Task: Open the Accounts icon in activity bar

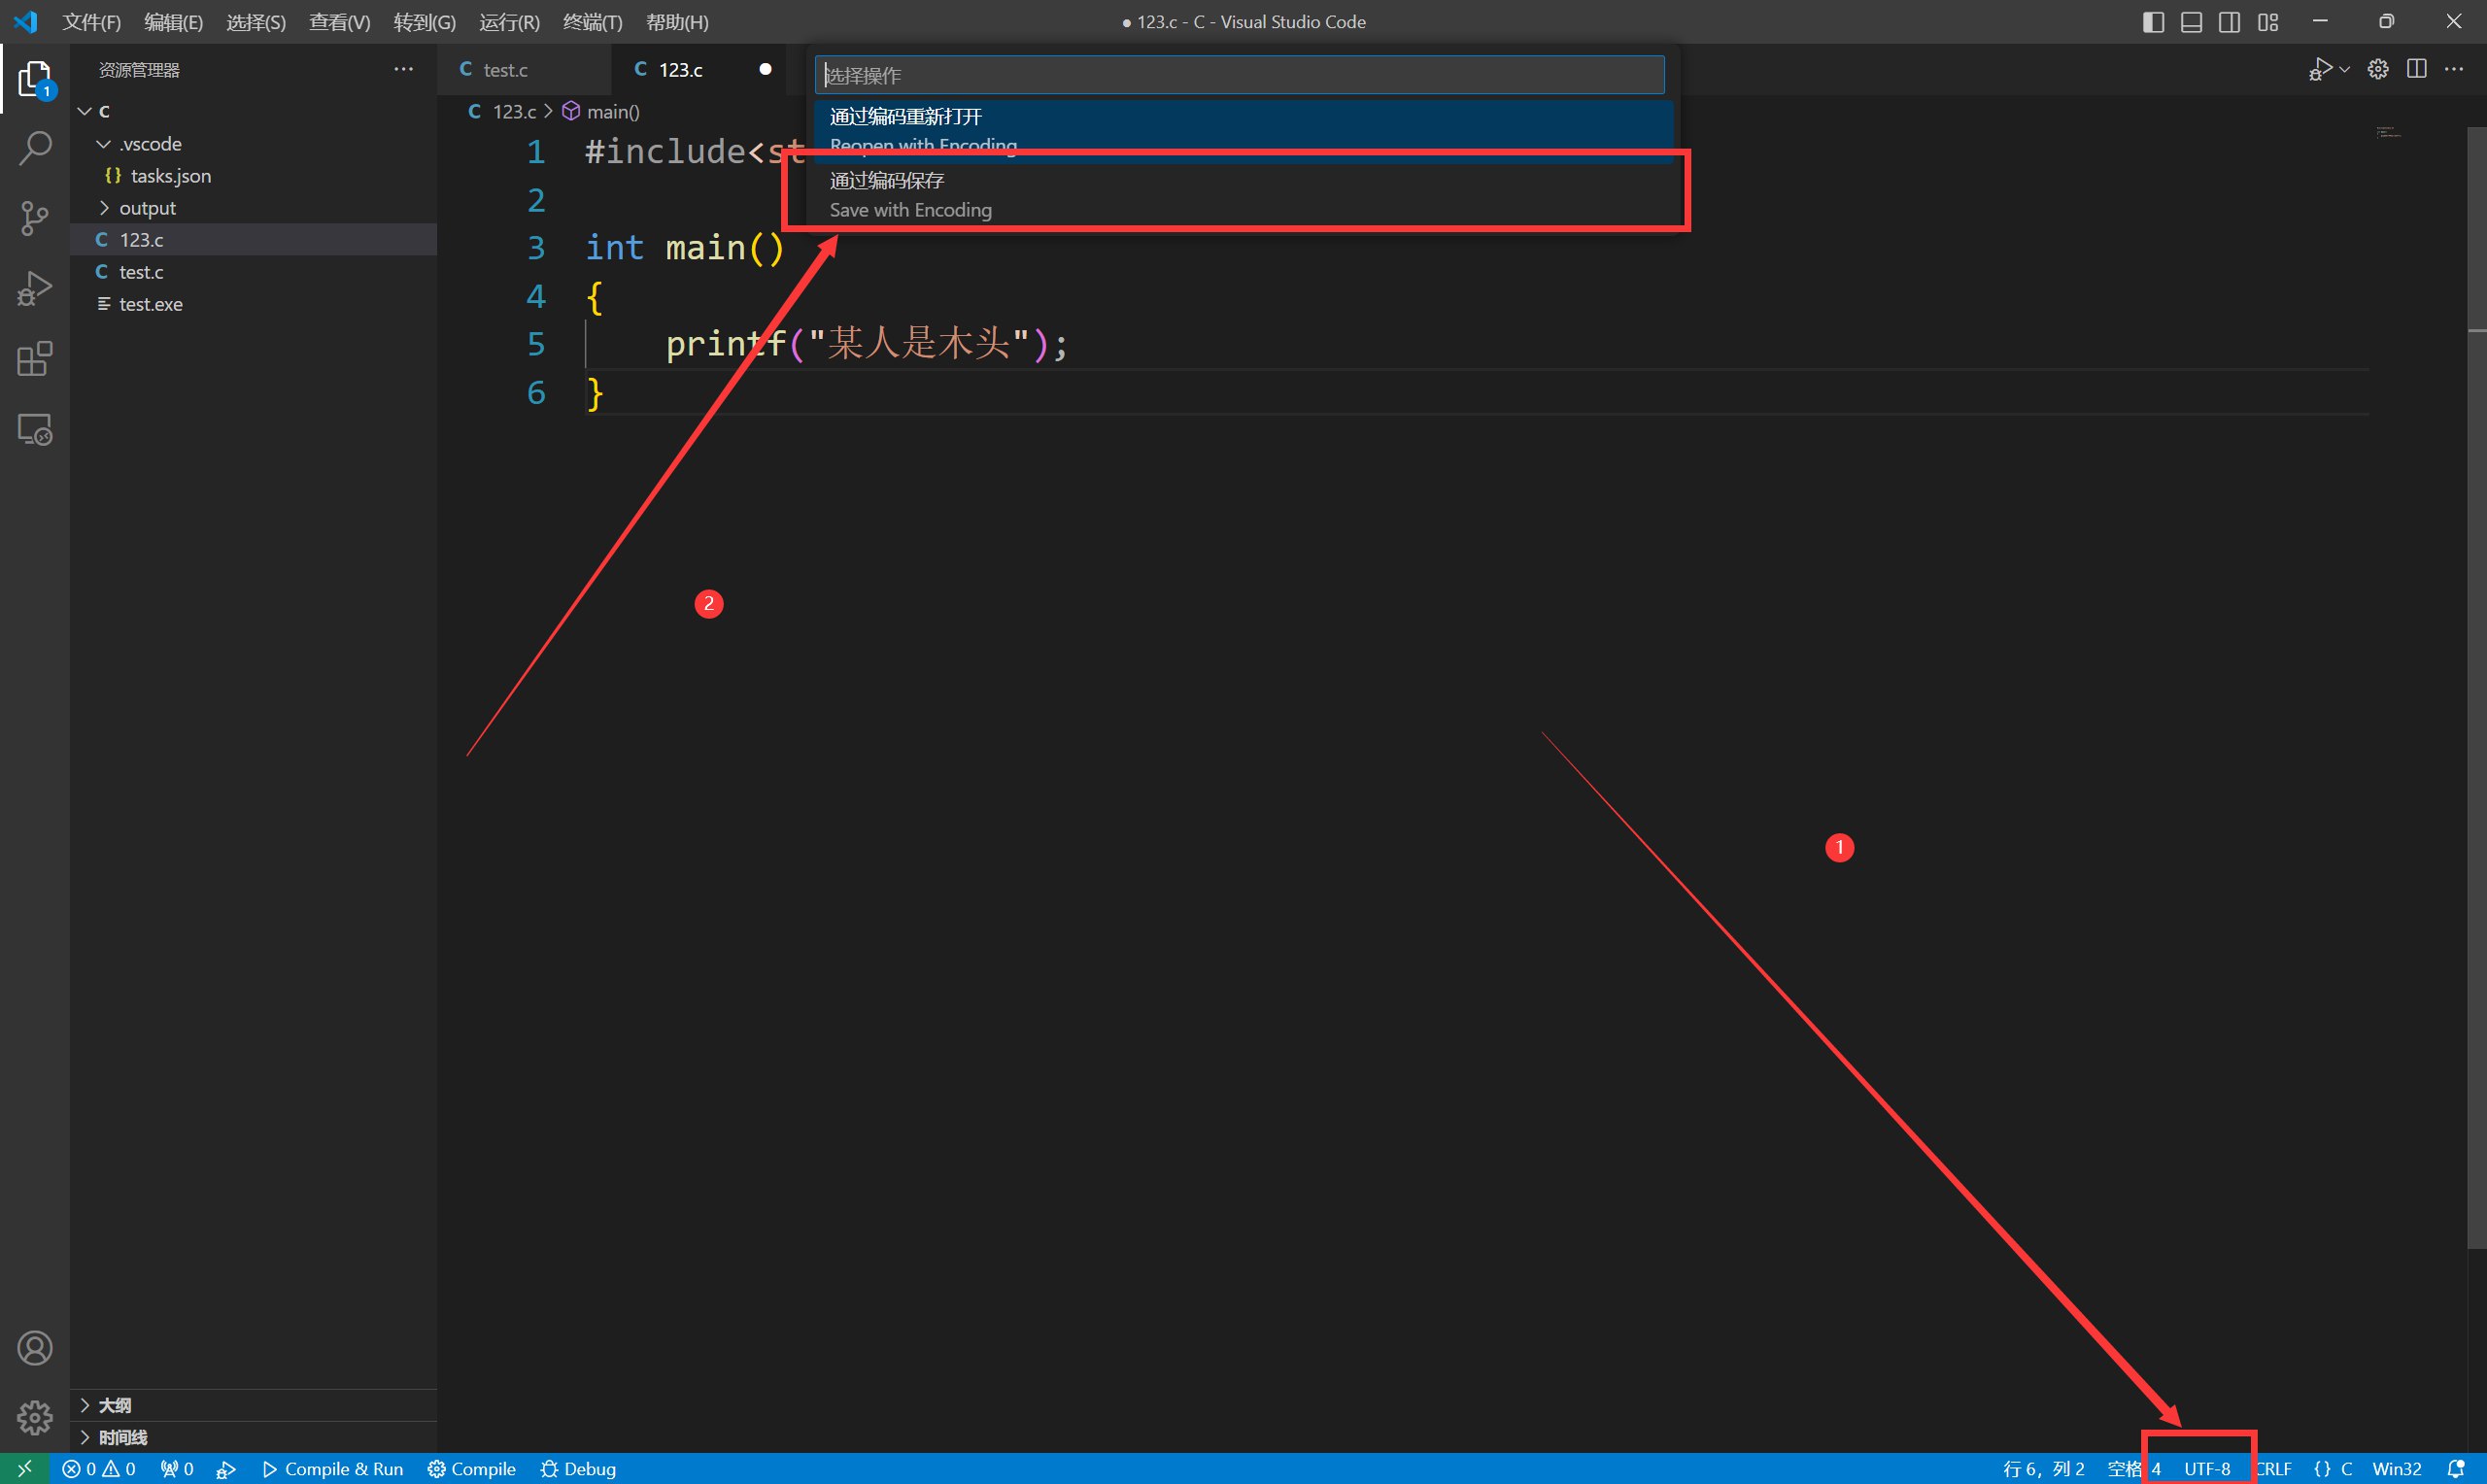Action: (x=35, y=1348)
